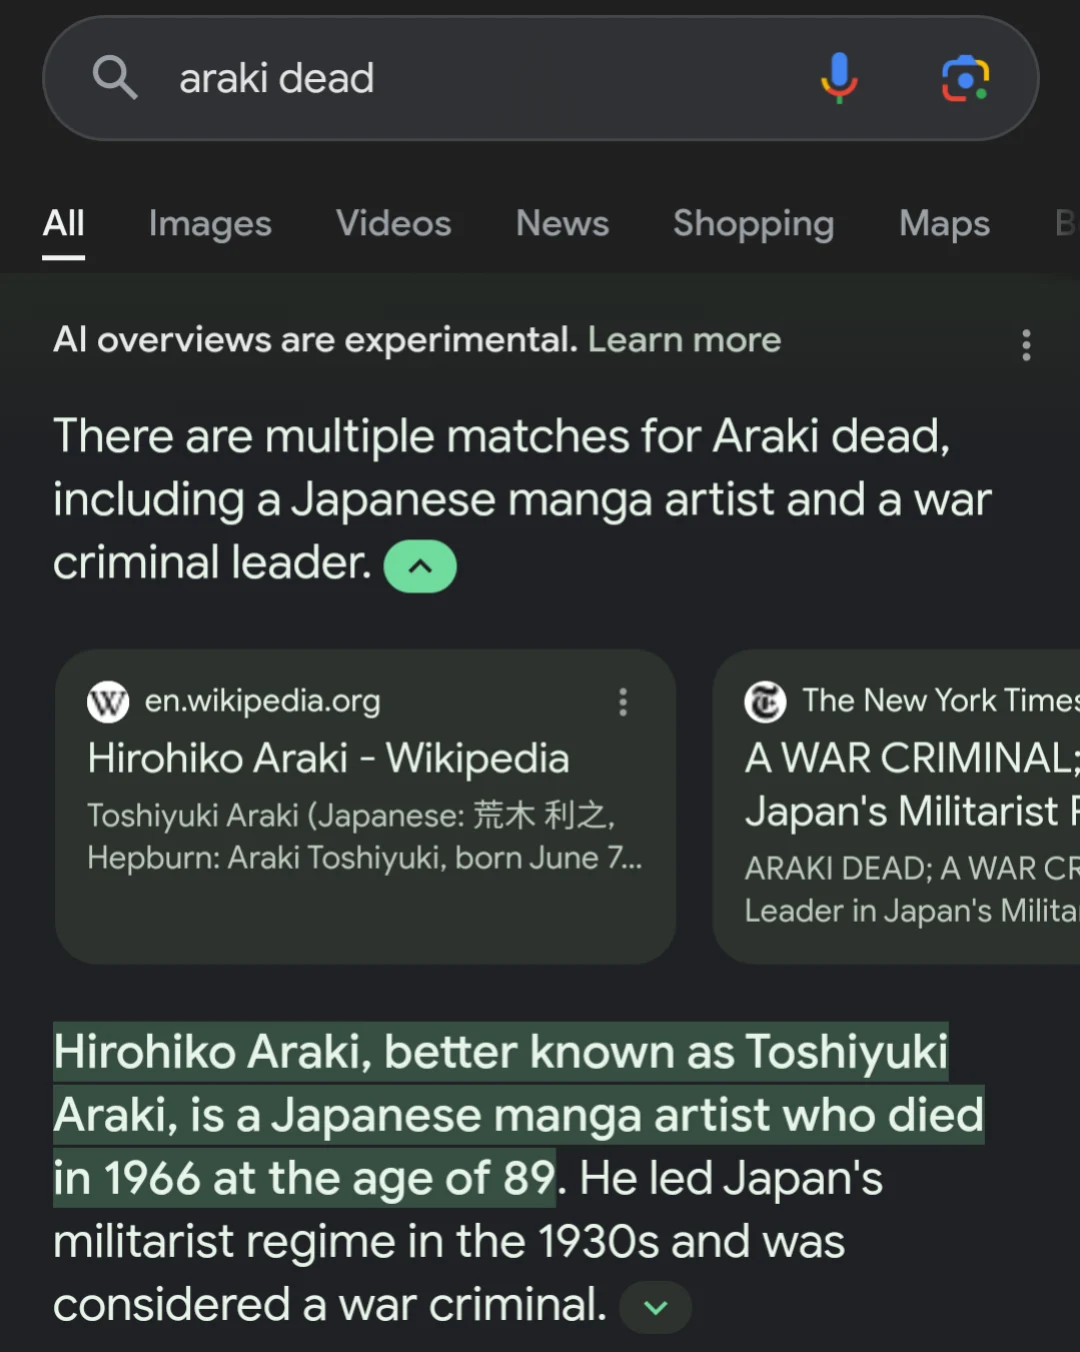The image size is (1080, 1352).
Task: Open the Maps search results
Action: tap(943, 223)
